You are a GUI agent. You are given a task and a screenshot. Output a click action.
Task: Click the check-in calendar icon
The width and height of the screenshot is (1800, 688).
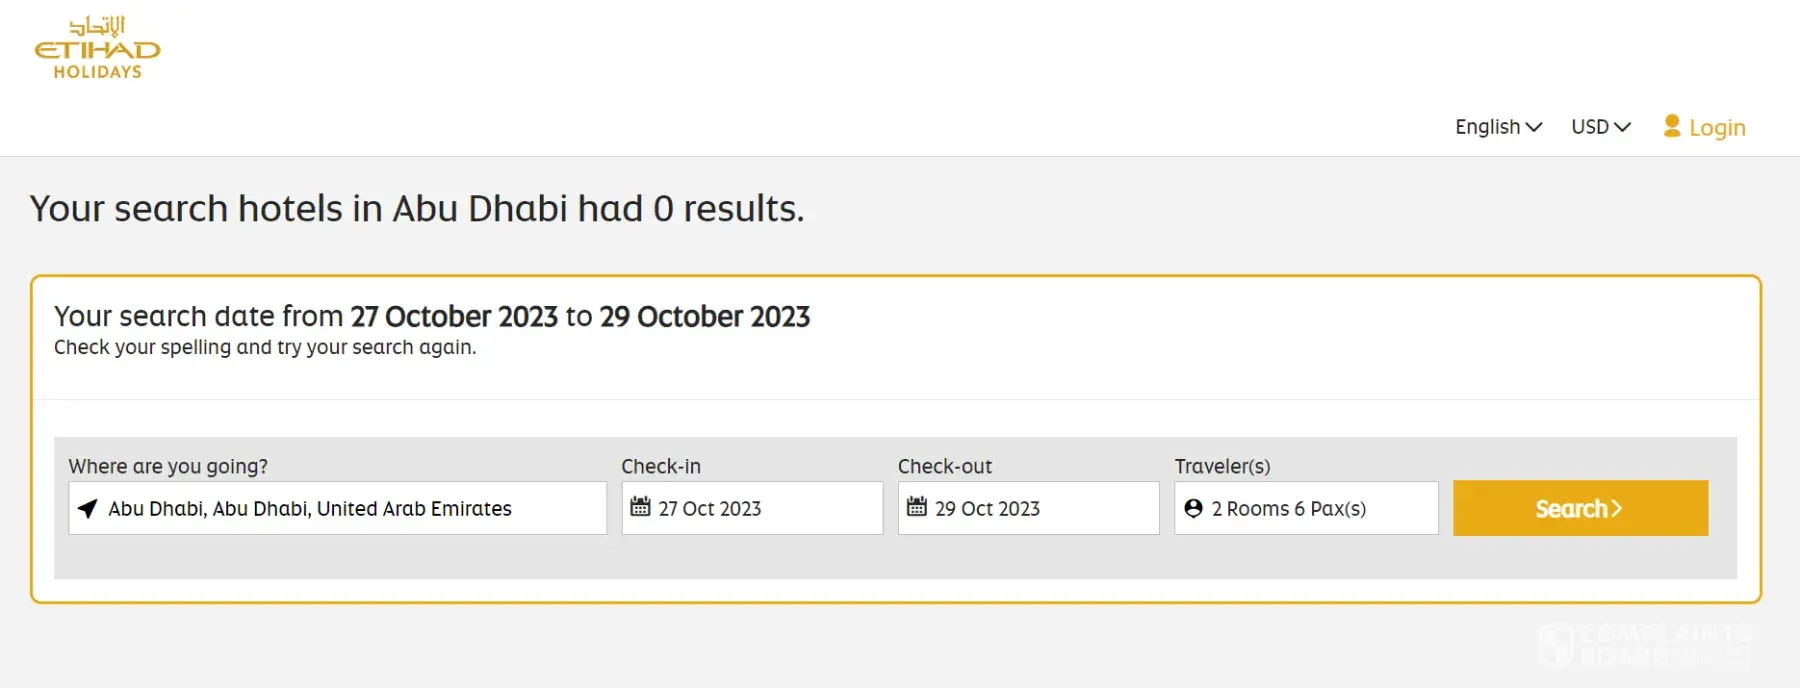coord(640,507)
